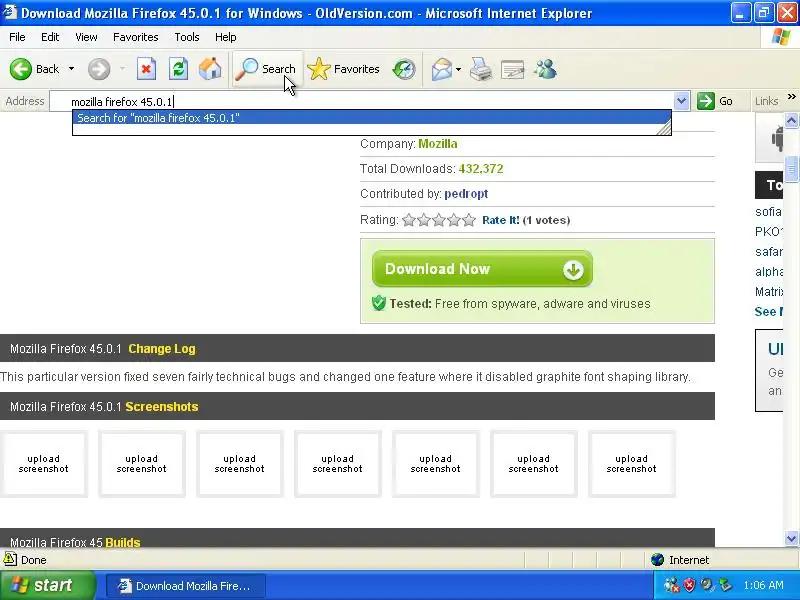Image resolution: width=800 pixels, height=600 pixels.
Task: Click the green Go button
Action: [x=715, y=101]
